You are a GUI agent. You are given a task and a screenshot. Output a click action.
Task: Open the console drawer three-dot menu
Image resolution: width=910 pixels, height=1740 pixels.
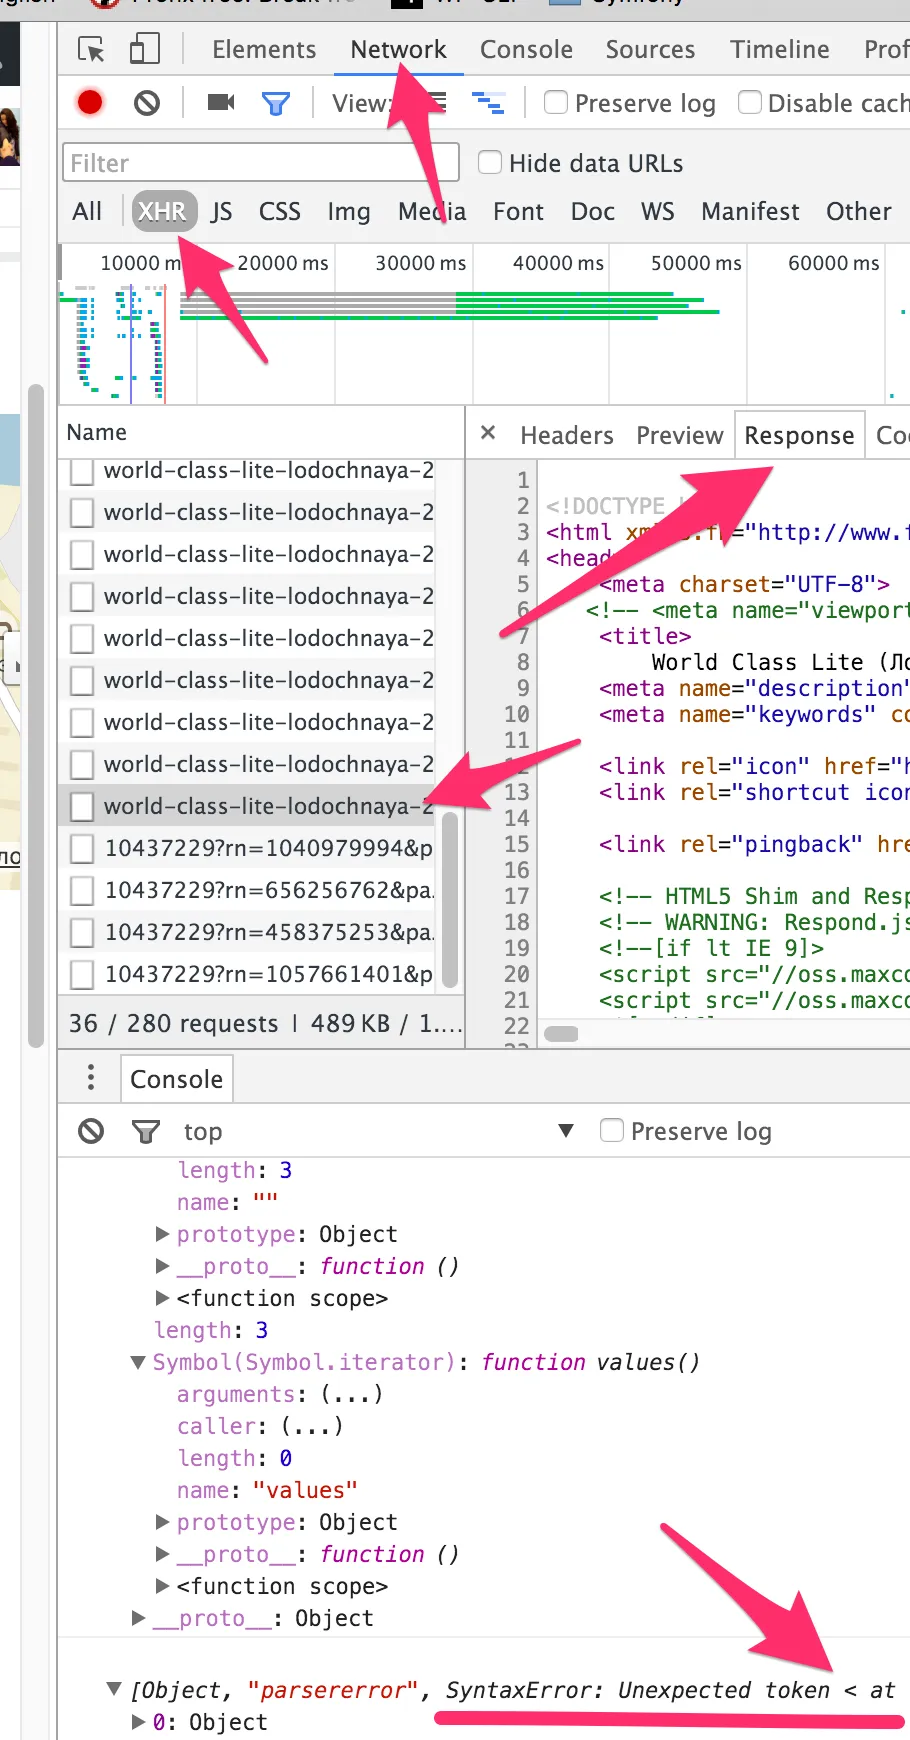coord(91,1077)
